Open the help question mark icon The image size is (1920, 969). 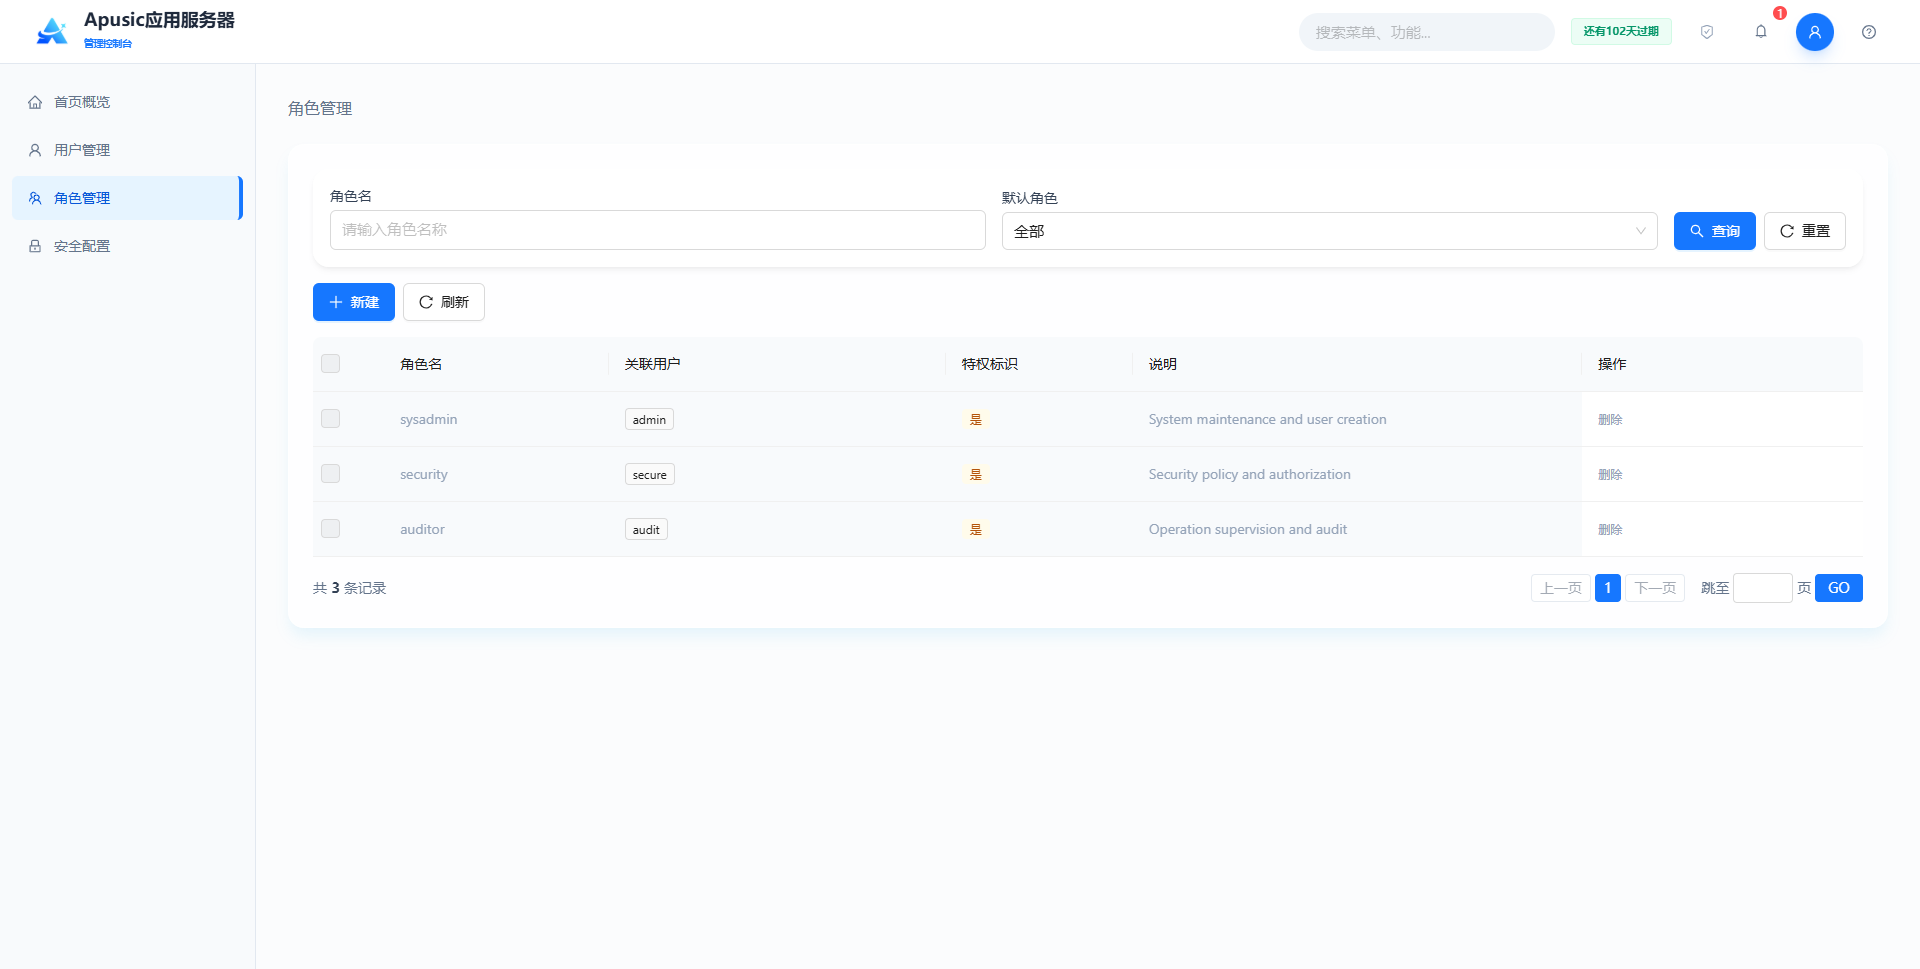[1869, 32]
